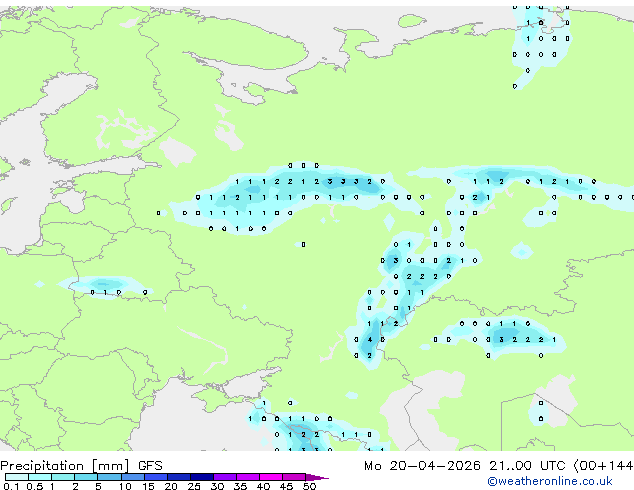
Task: Select the 15–20 mm legend swatch
Action: click(x=155, y=477)
